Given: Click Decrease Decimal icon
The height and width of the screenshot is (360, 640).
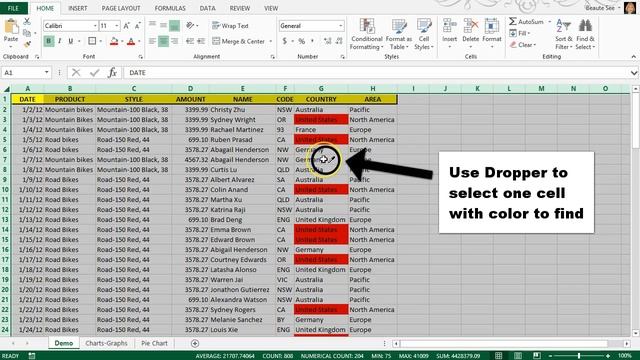Looking at the screenshot, I should pyautogui.click(x=339, y=41).
